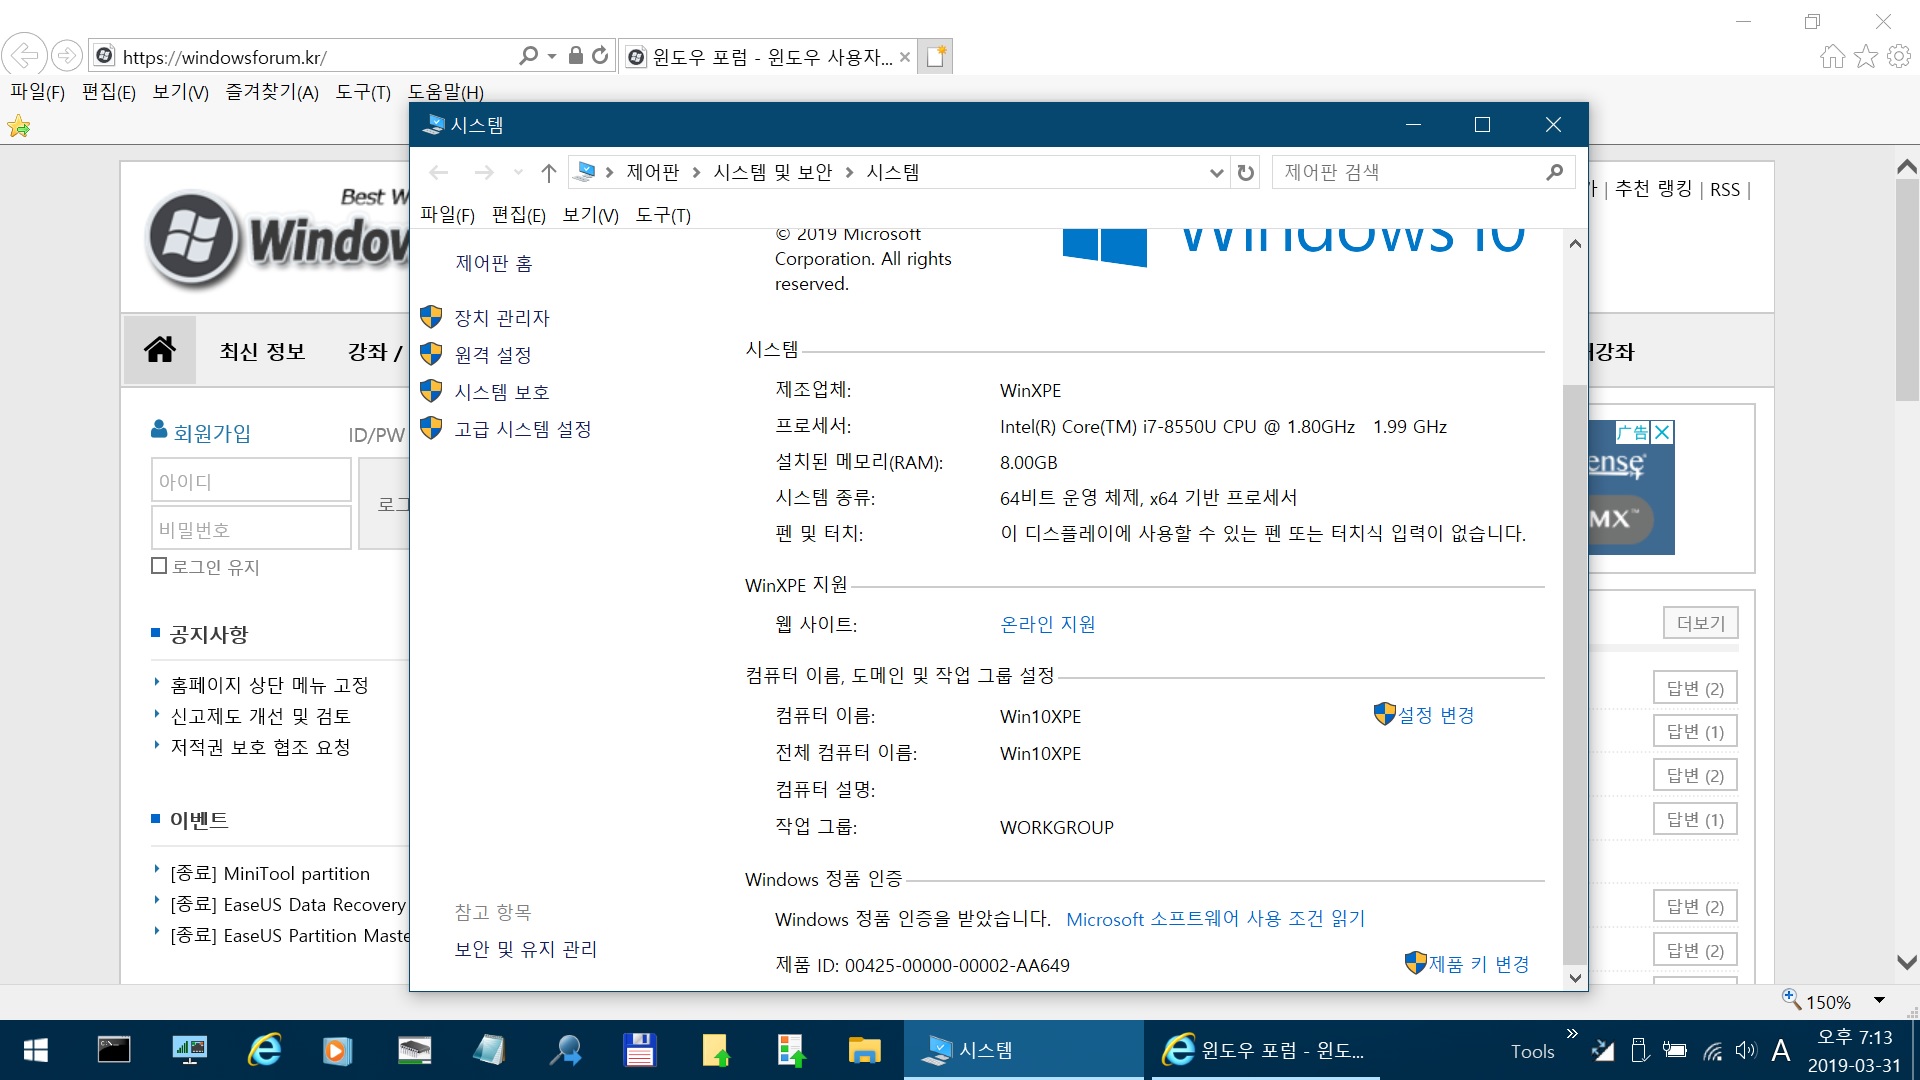Open 보기(V) menu in System window
This screenshot has height=1080, width=1920.
tap(590, 215)
